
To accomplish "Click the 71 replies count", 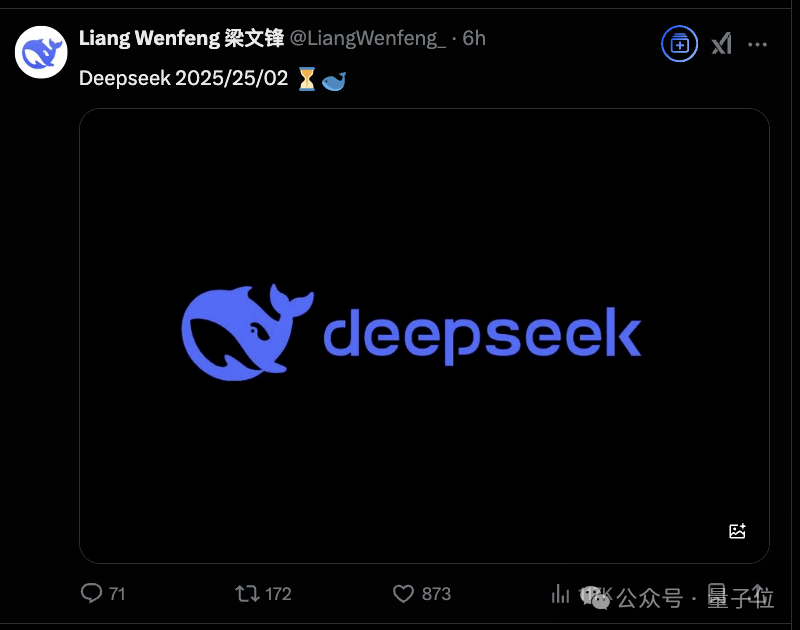I will (117, 594).
